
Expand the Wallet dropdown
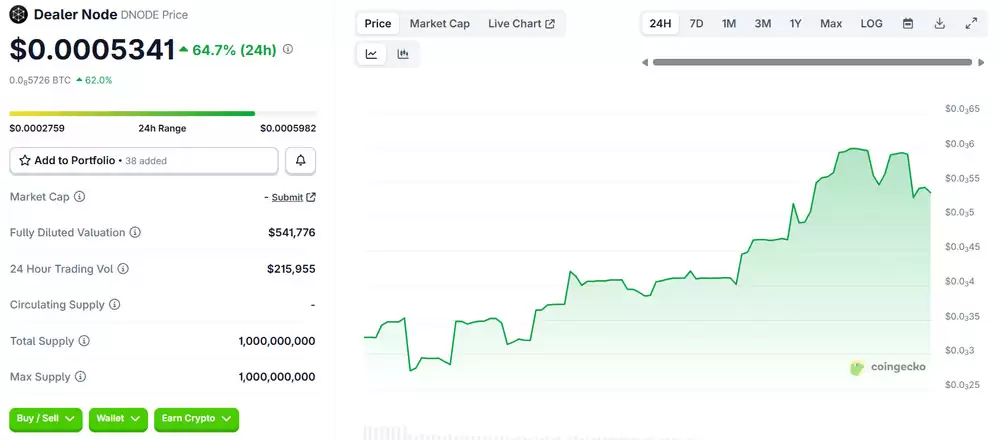coord(118,419)
